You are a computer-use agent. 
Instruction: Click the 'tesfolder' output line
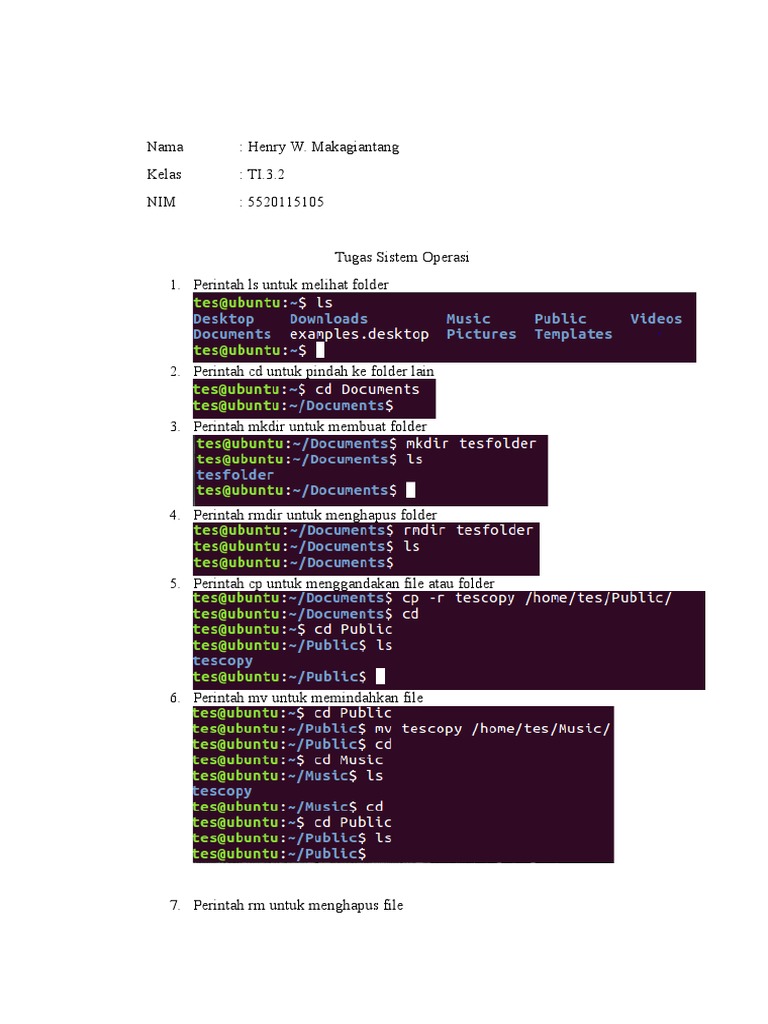click(x=234, y=475)
